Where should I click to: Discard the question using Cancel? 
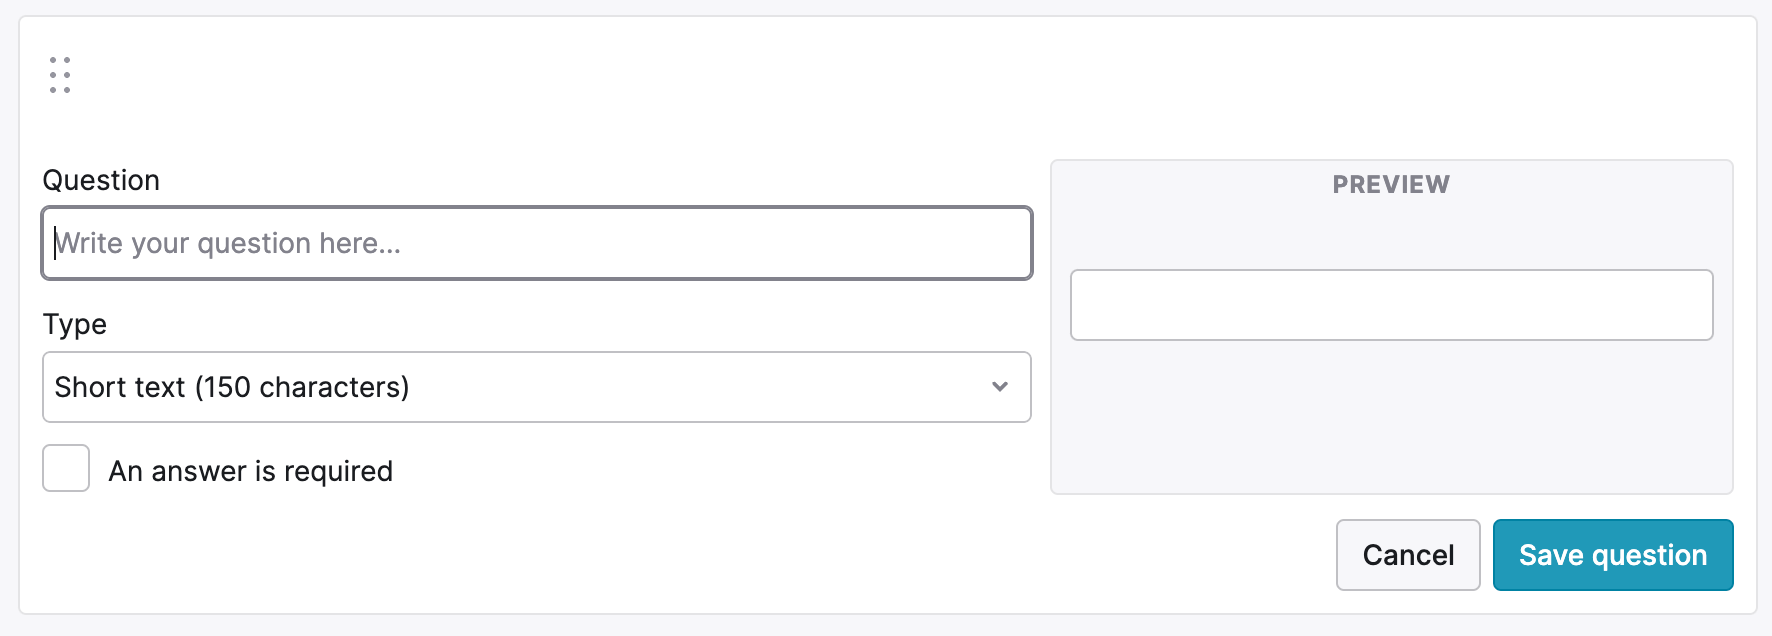(x=1407, y=555)
